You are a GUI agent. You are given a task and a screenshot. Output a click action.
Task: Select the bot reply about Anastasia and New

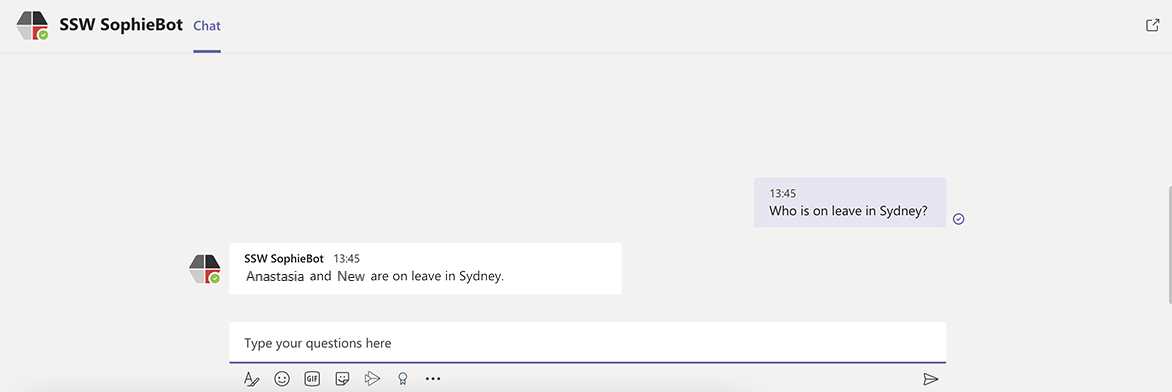[x=425, y=269]
